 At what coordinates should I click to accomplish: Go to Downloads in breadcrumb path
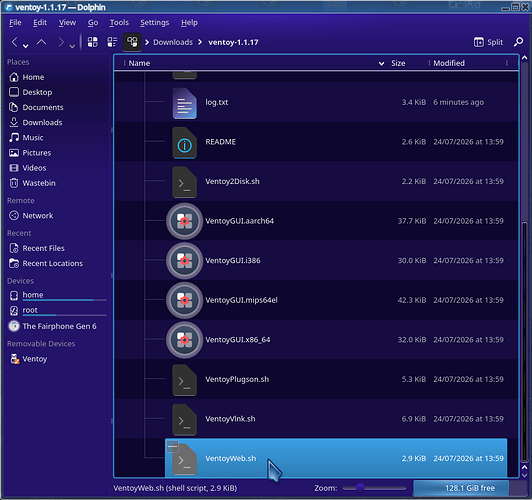click(x=173, y=42)
